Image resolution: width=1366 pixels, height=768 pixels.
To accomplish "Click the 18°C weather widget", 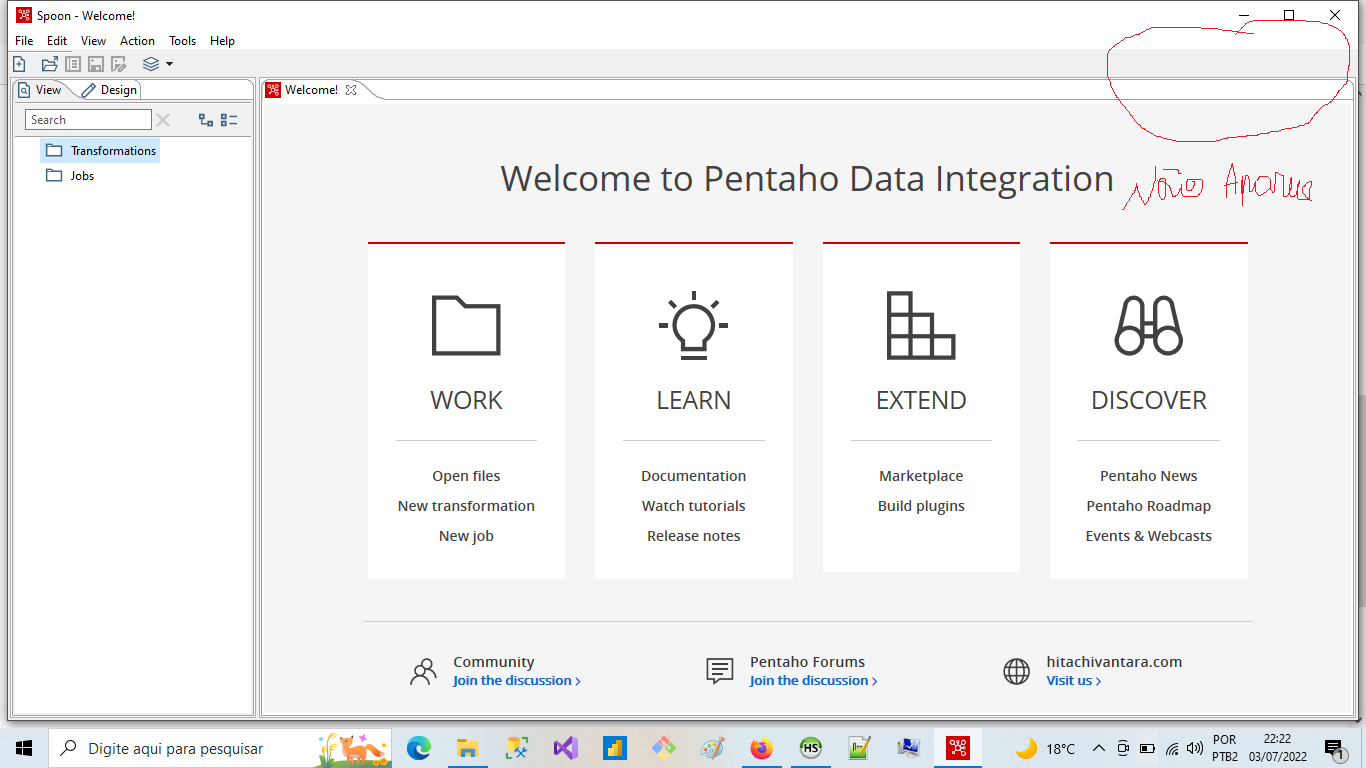I will click(1046, 748).
